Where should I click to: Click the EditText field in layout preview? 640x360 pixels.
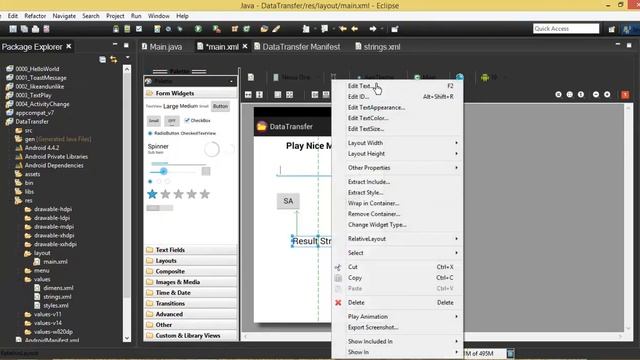click(304, 170)
